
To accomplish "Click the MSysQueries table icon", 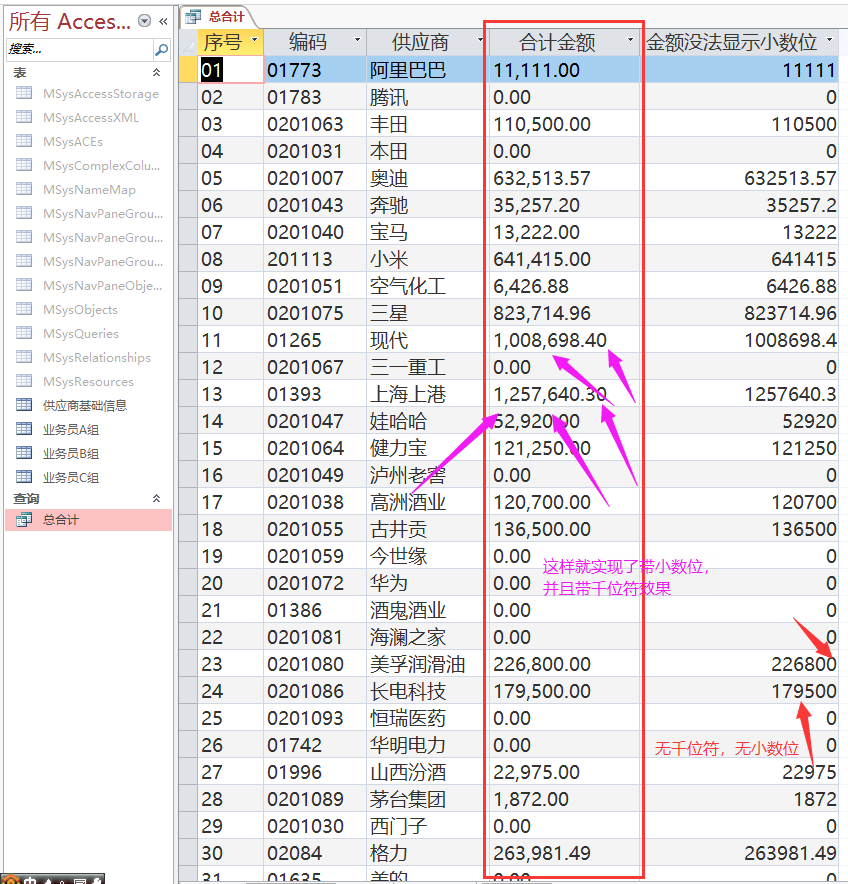I will [x=24, y=333].
